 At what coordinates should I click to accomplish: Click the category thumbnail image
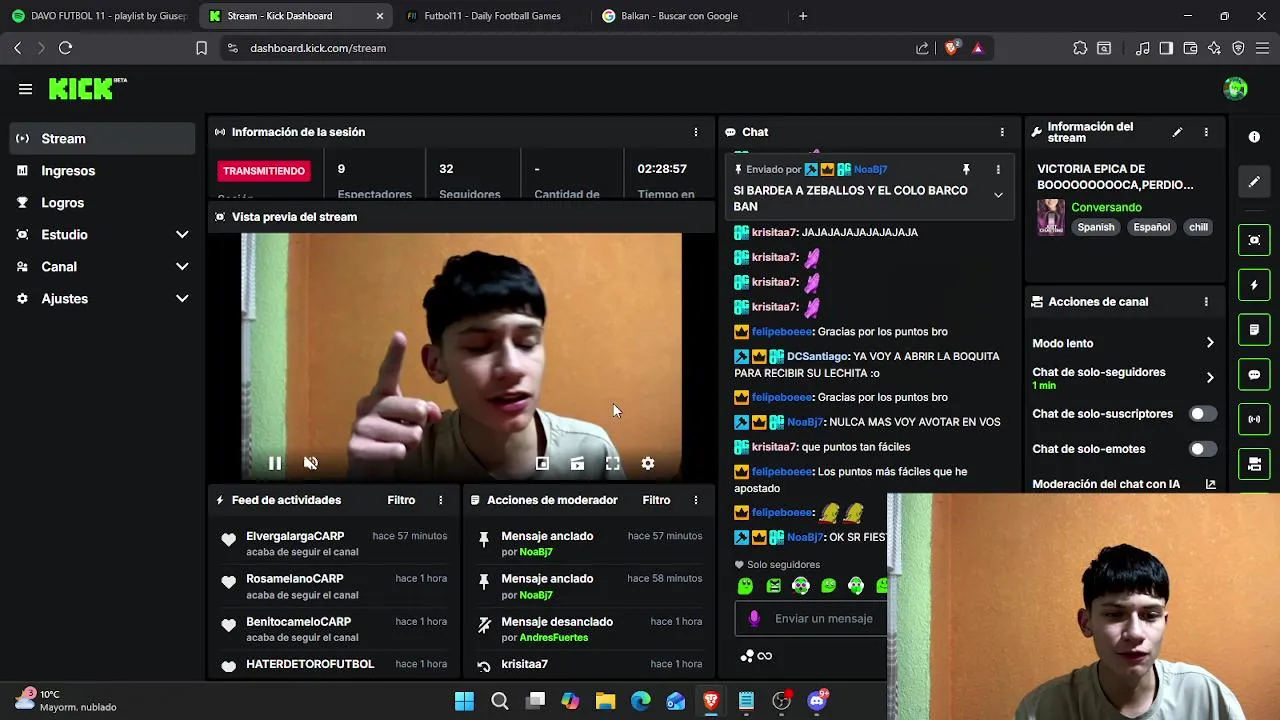(1051, 217)
